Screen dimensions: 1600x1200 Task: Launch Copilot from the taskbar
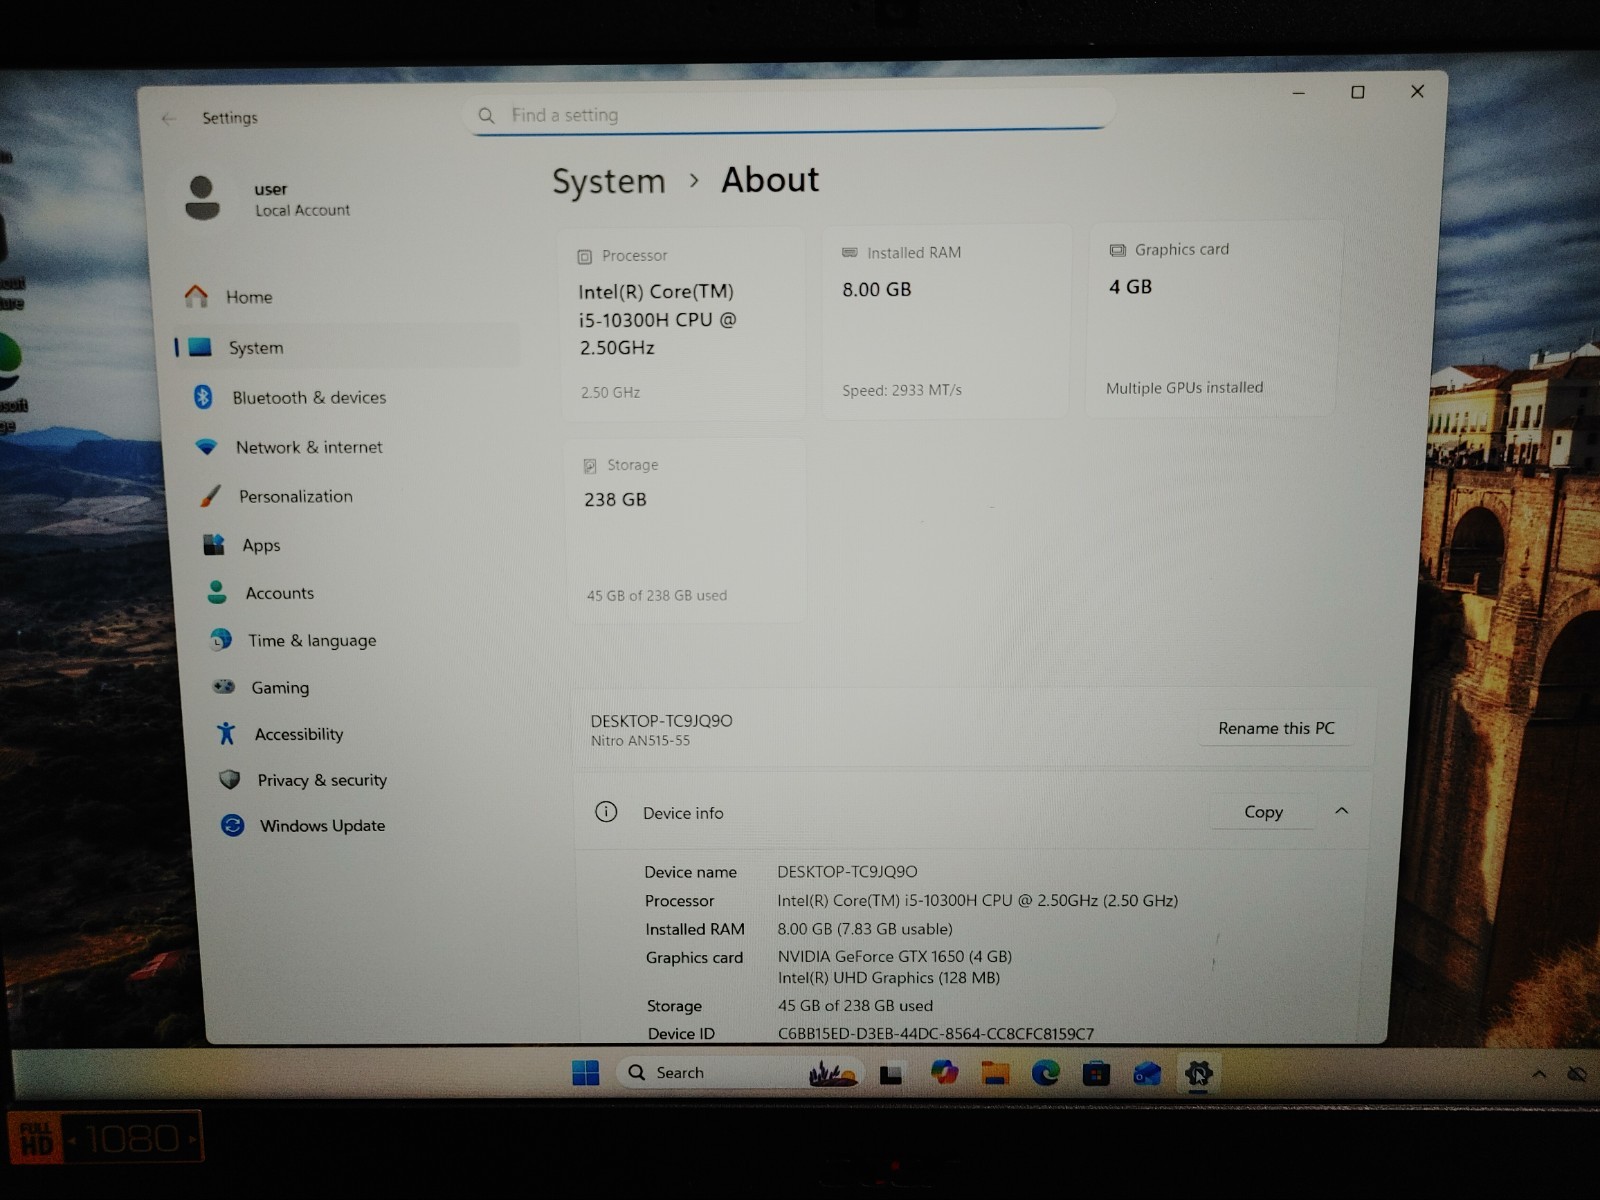point(944,1073)
